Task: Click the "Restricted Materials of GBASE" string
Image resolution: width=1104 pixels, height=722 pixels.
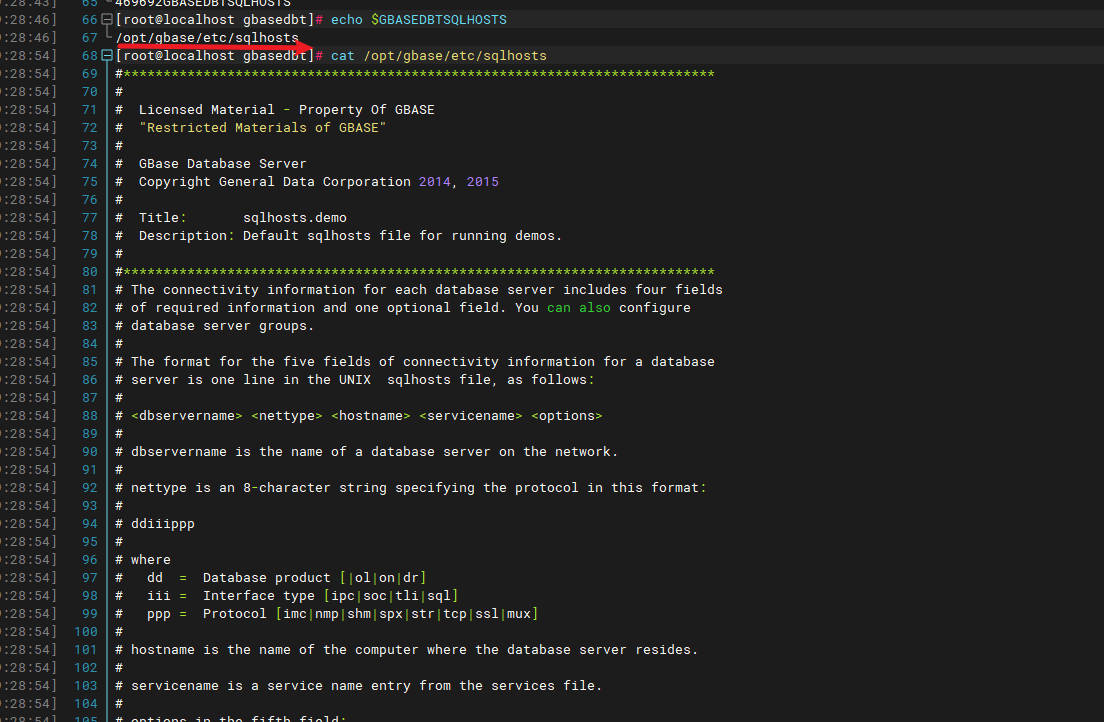Action: point(263,128)
